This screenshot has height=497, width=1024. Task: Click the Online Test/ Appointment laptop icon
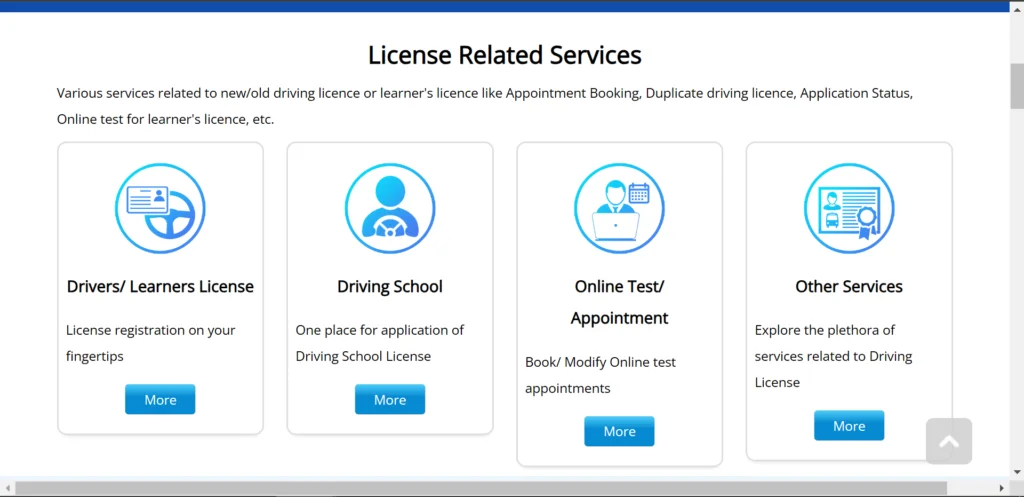point(619,208)
